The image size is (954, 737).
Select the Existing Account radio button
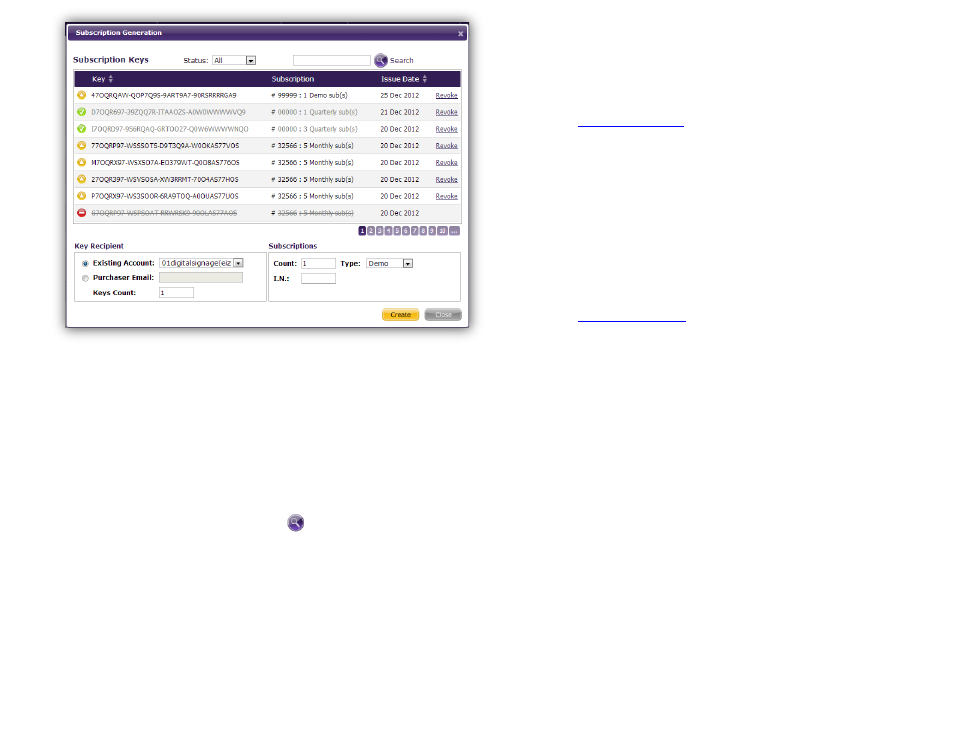click(x=85, y=264)
